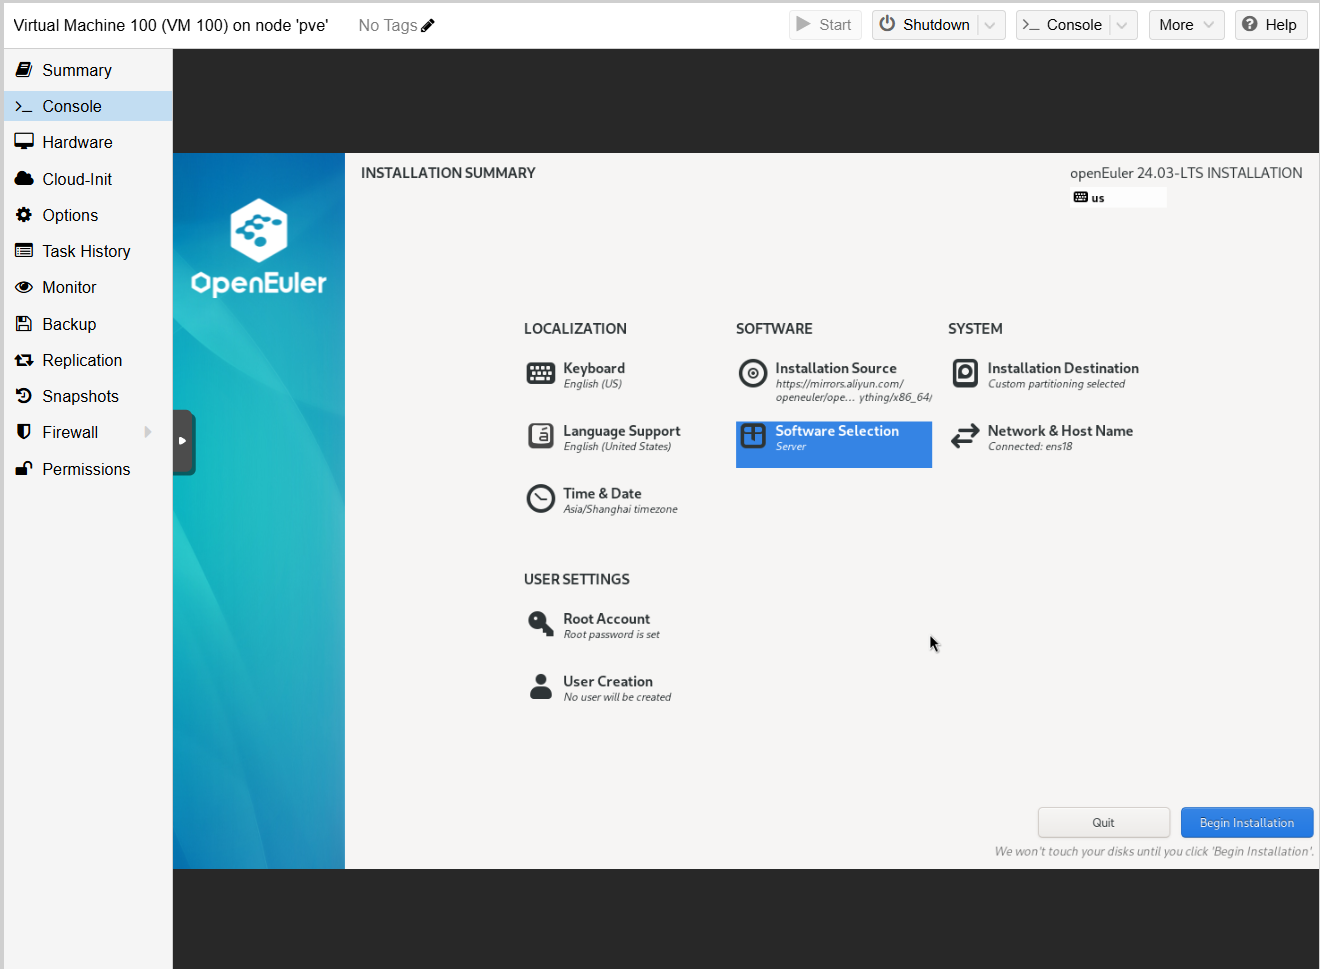Edit VM tags with pencil icon
1320x969 pixels.
coord(428,26)
